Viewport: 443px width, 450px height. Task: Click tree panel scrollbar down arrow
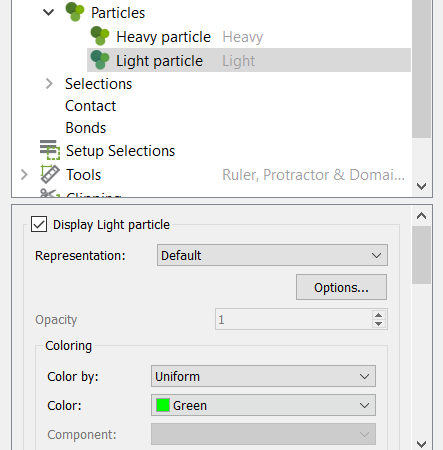pyautogui.click(x=422, y=186)
